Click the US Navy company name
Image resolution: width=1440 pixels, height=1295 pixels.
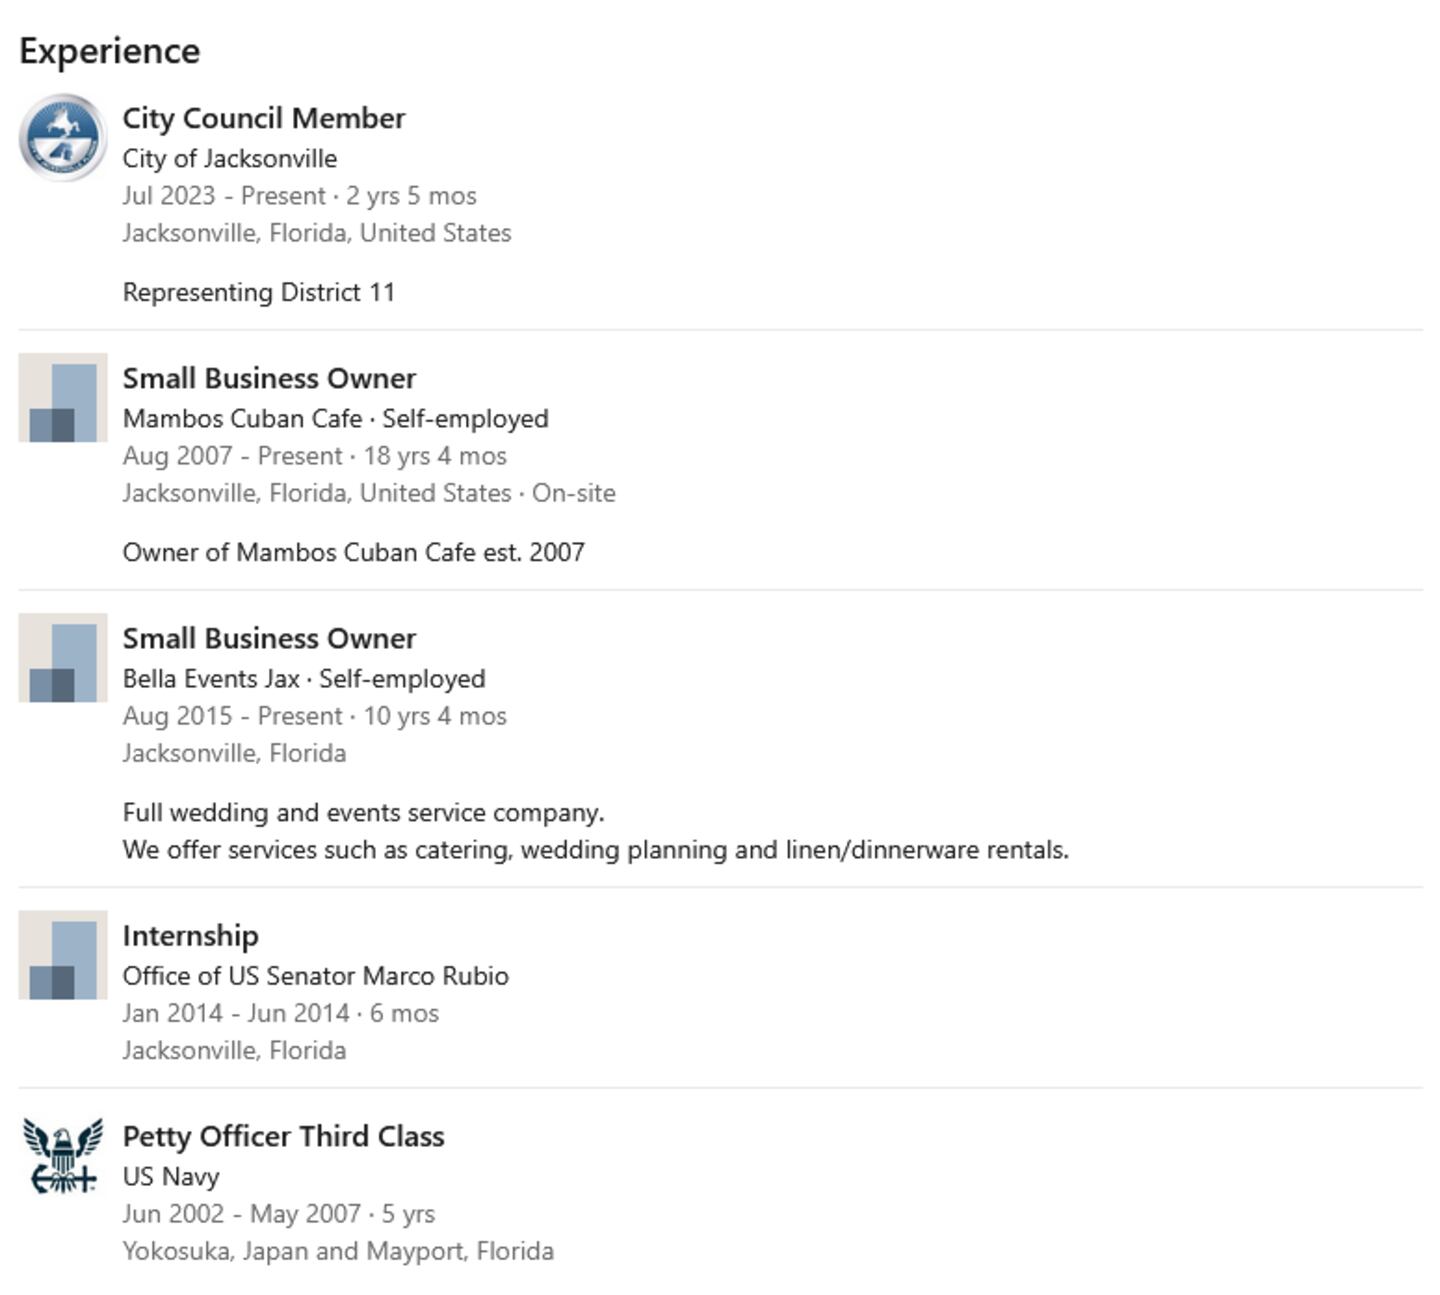point(171,1177)
